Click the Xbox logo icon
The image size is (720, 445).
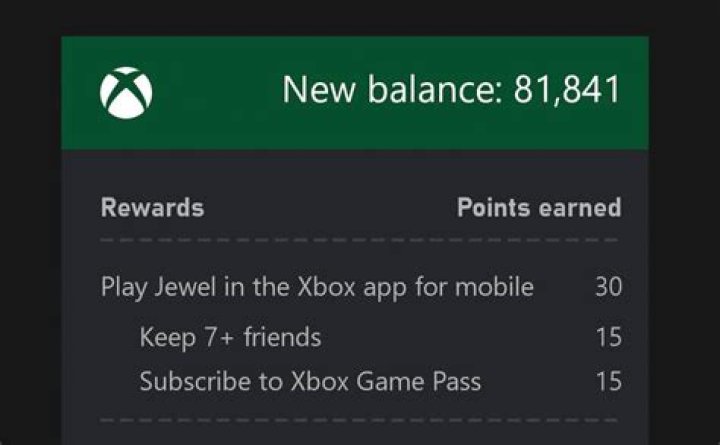pos(126,92)
